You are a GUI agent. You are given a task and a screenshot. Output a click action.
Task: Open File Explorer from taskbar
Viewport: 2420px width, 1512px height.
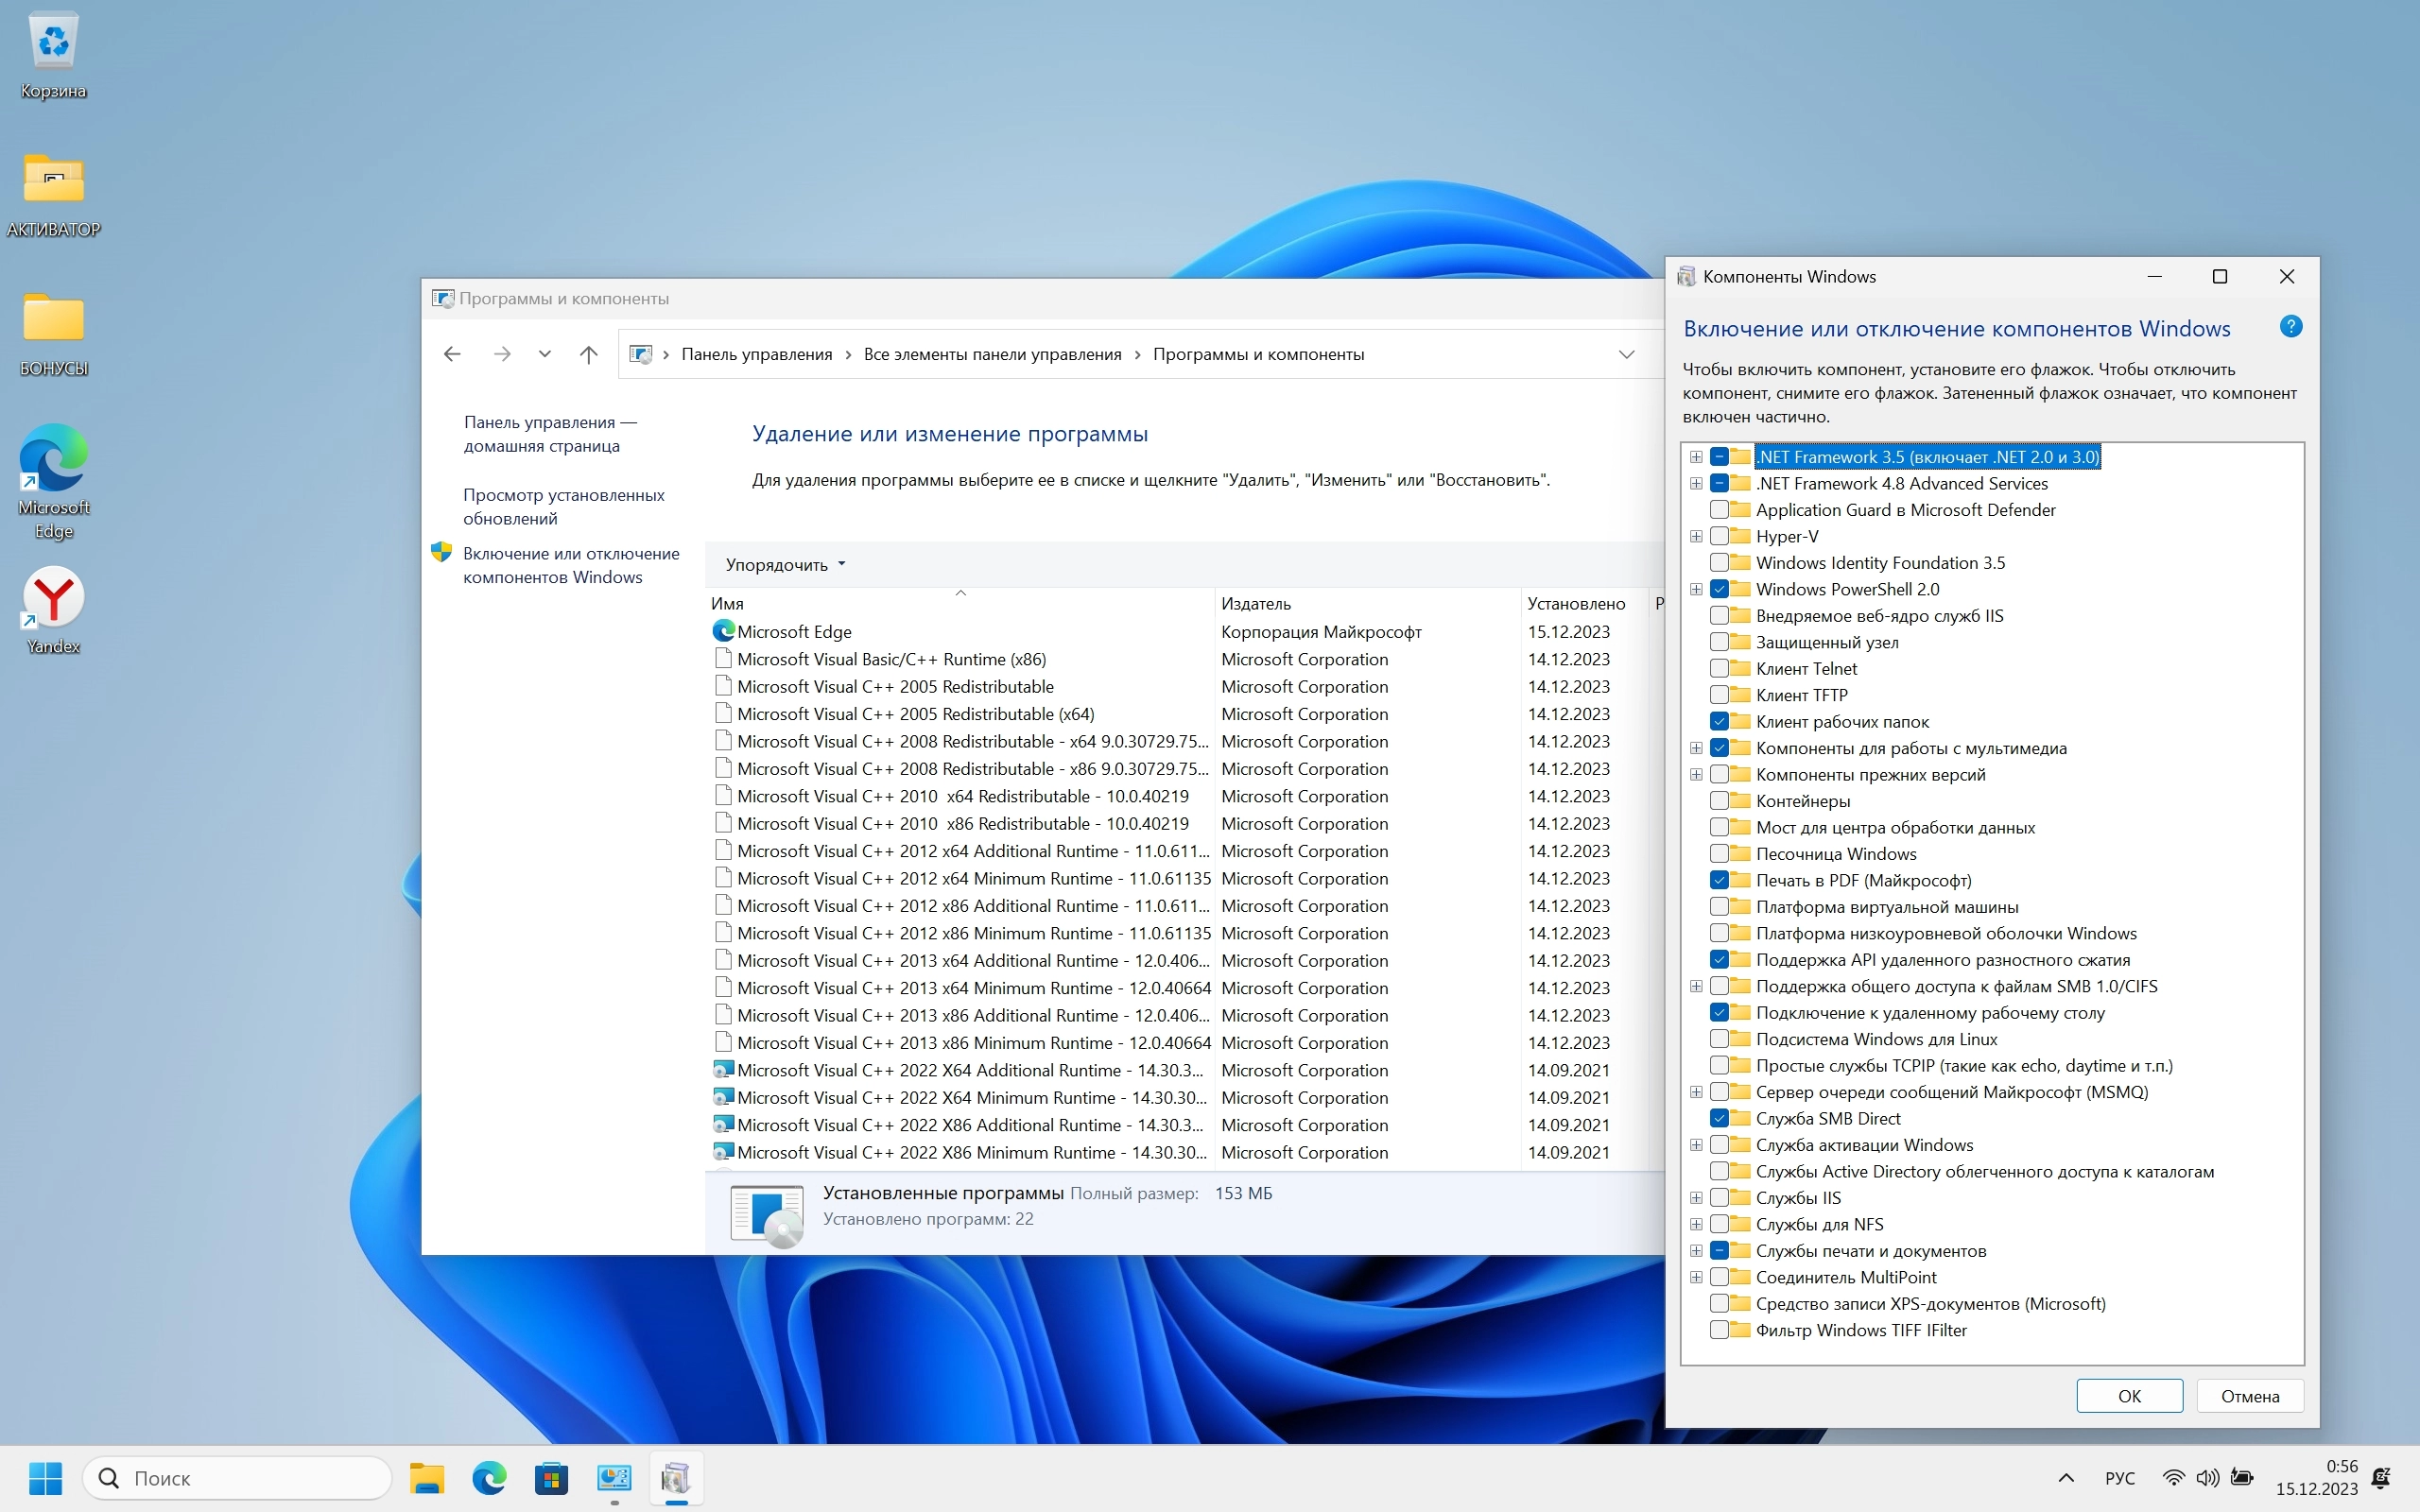click(427, 1477)
